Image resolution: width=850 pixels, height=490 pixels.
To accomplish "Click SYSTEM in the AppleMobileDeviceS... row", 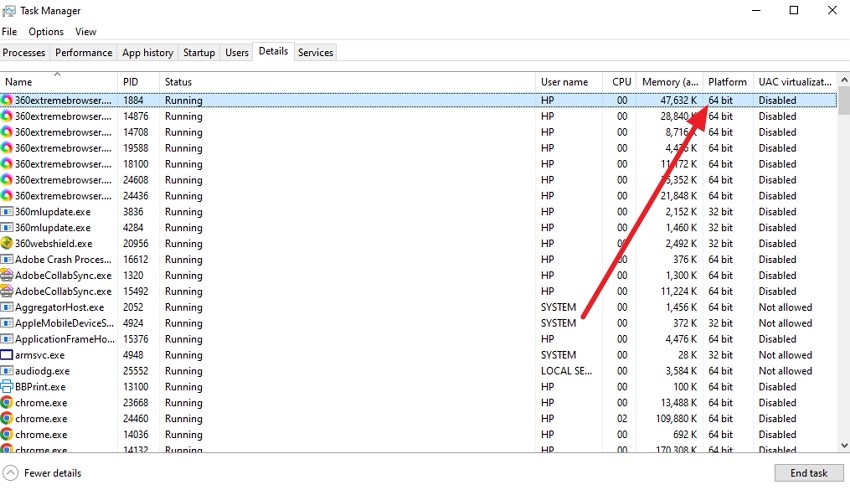I will [558, 323].
